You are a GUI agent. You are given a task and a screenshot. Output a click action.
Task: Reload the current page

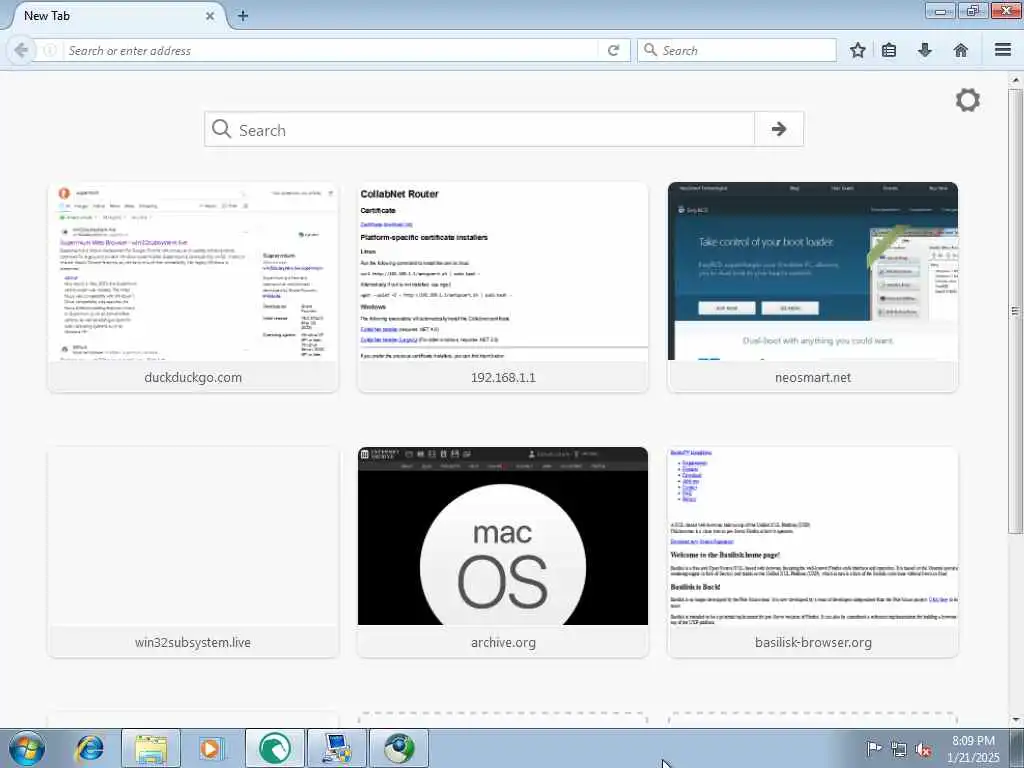(613, 50)
